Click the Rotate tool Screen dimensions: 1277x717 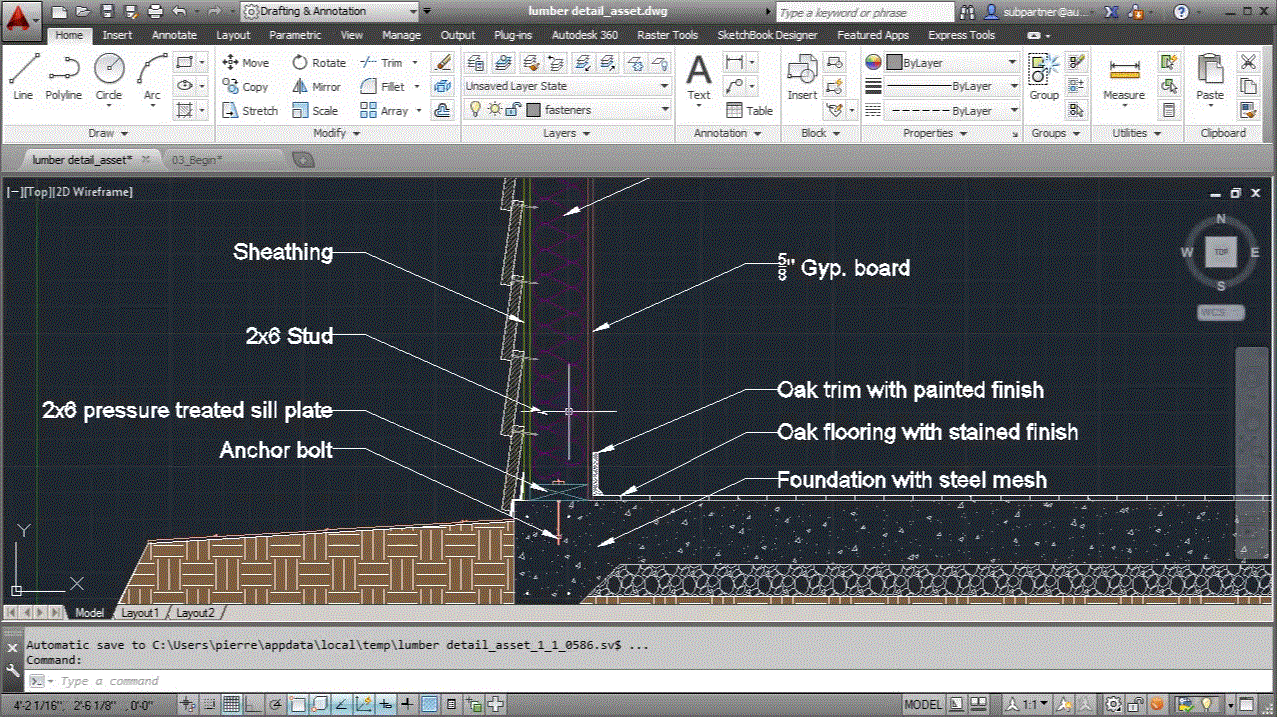click(319, 62)
